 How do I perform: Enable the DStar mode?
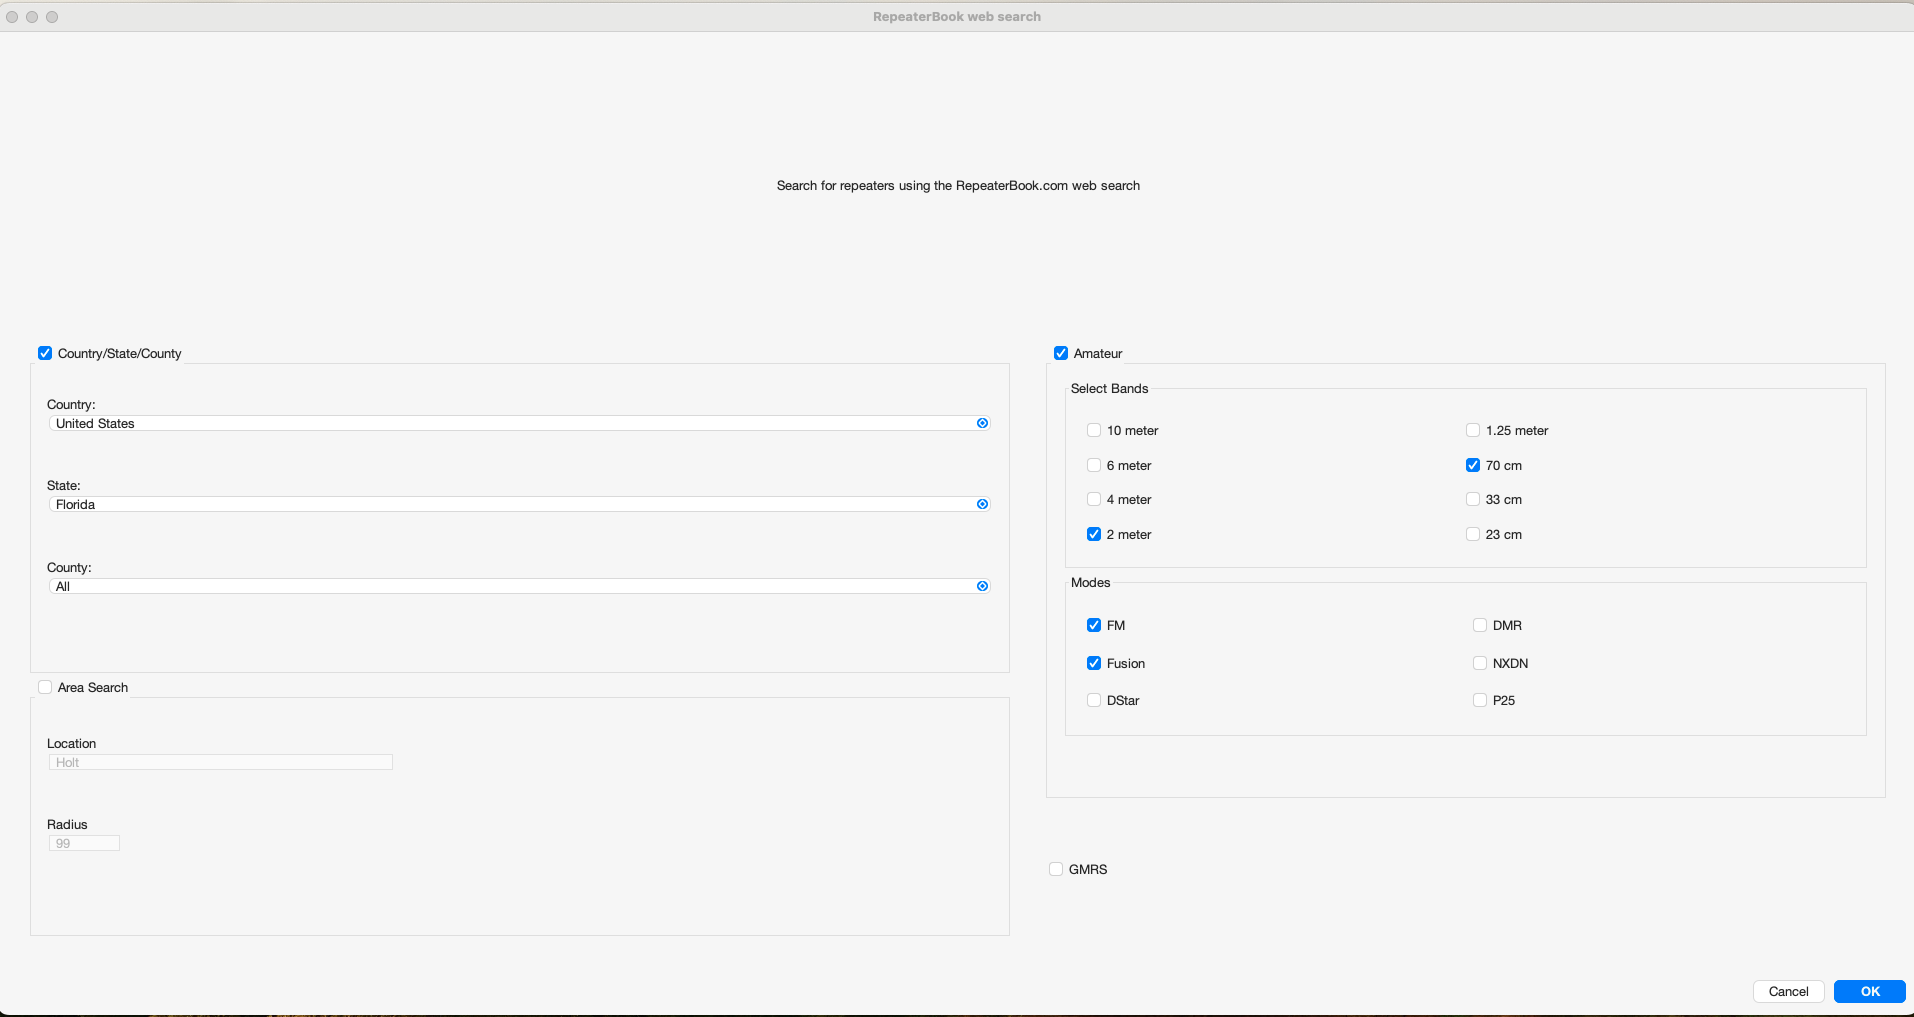(x=1094, y=700)
